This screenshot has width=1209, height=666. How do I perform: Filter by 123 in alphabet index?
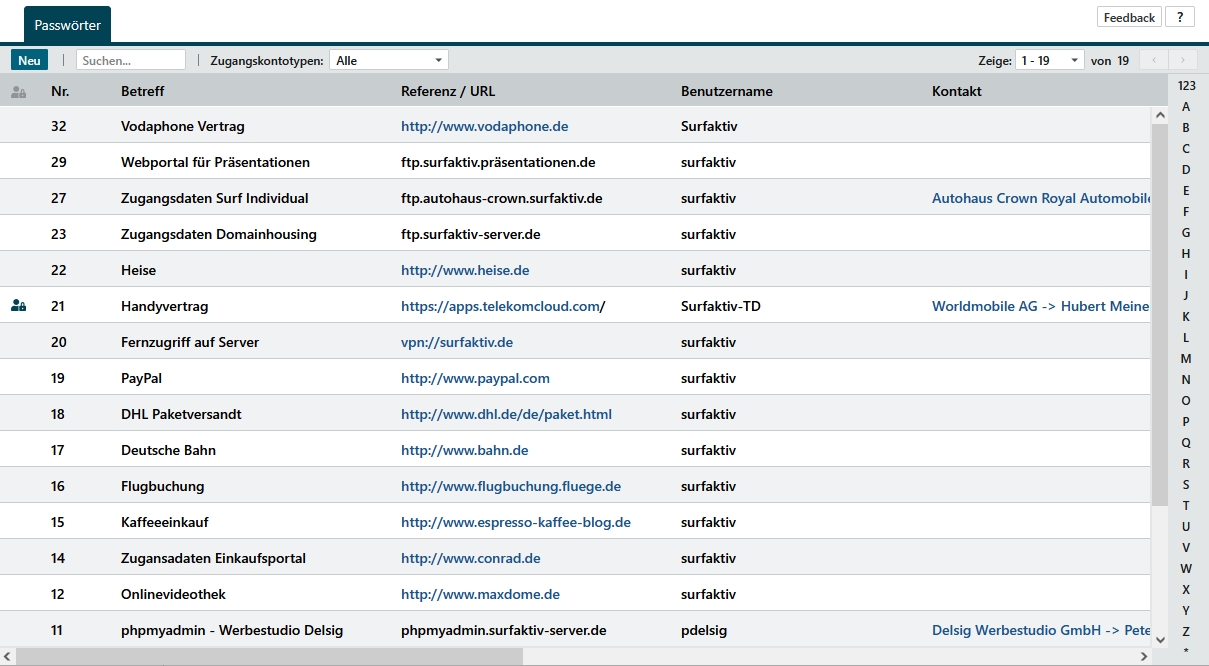click(x=1186, y=86)
